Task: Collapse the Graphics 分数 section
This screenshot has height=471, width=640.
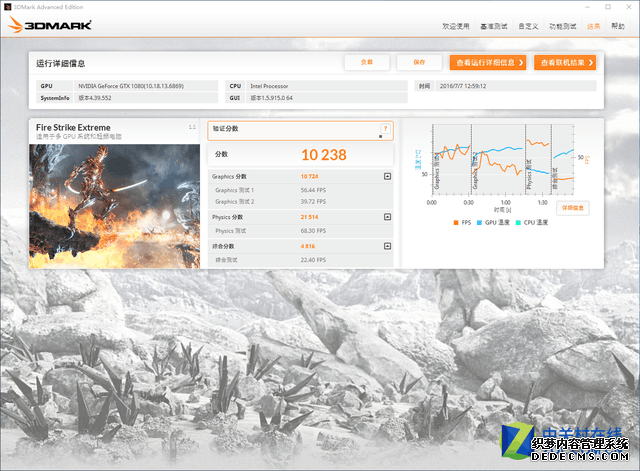Action: pyautogui.click(x=387, y=176)
